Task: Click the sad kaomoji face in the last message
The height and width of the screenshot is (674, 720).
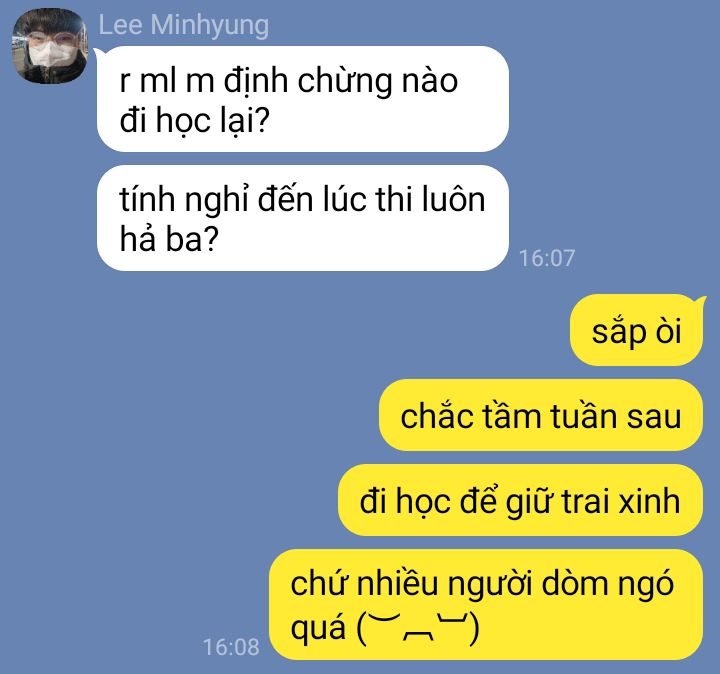Action: click(418, 627)
